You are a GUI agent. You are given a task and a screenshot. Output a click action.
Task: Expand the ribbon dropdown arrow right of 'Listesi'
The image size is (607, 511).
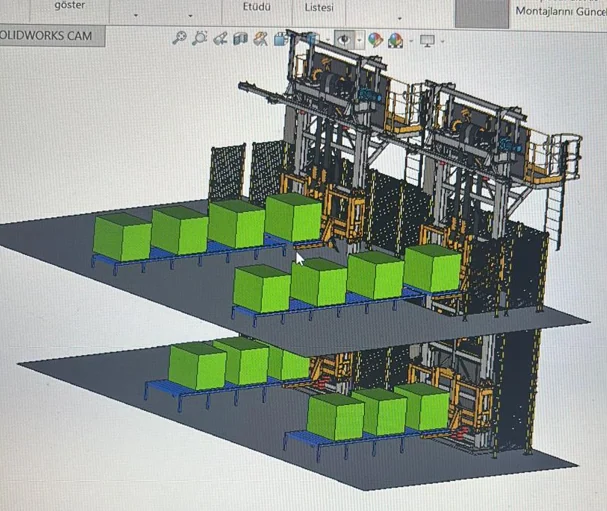coord(400,18)
